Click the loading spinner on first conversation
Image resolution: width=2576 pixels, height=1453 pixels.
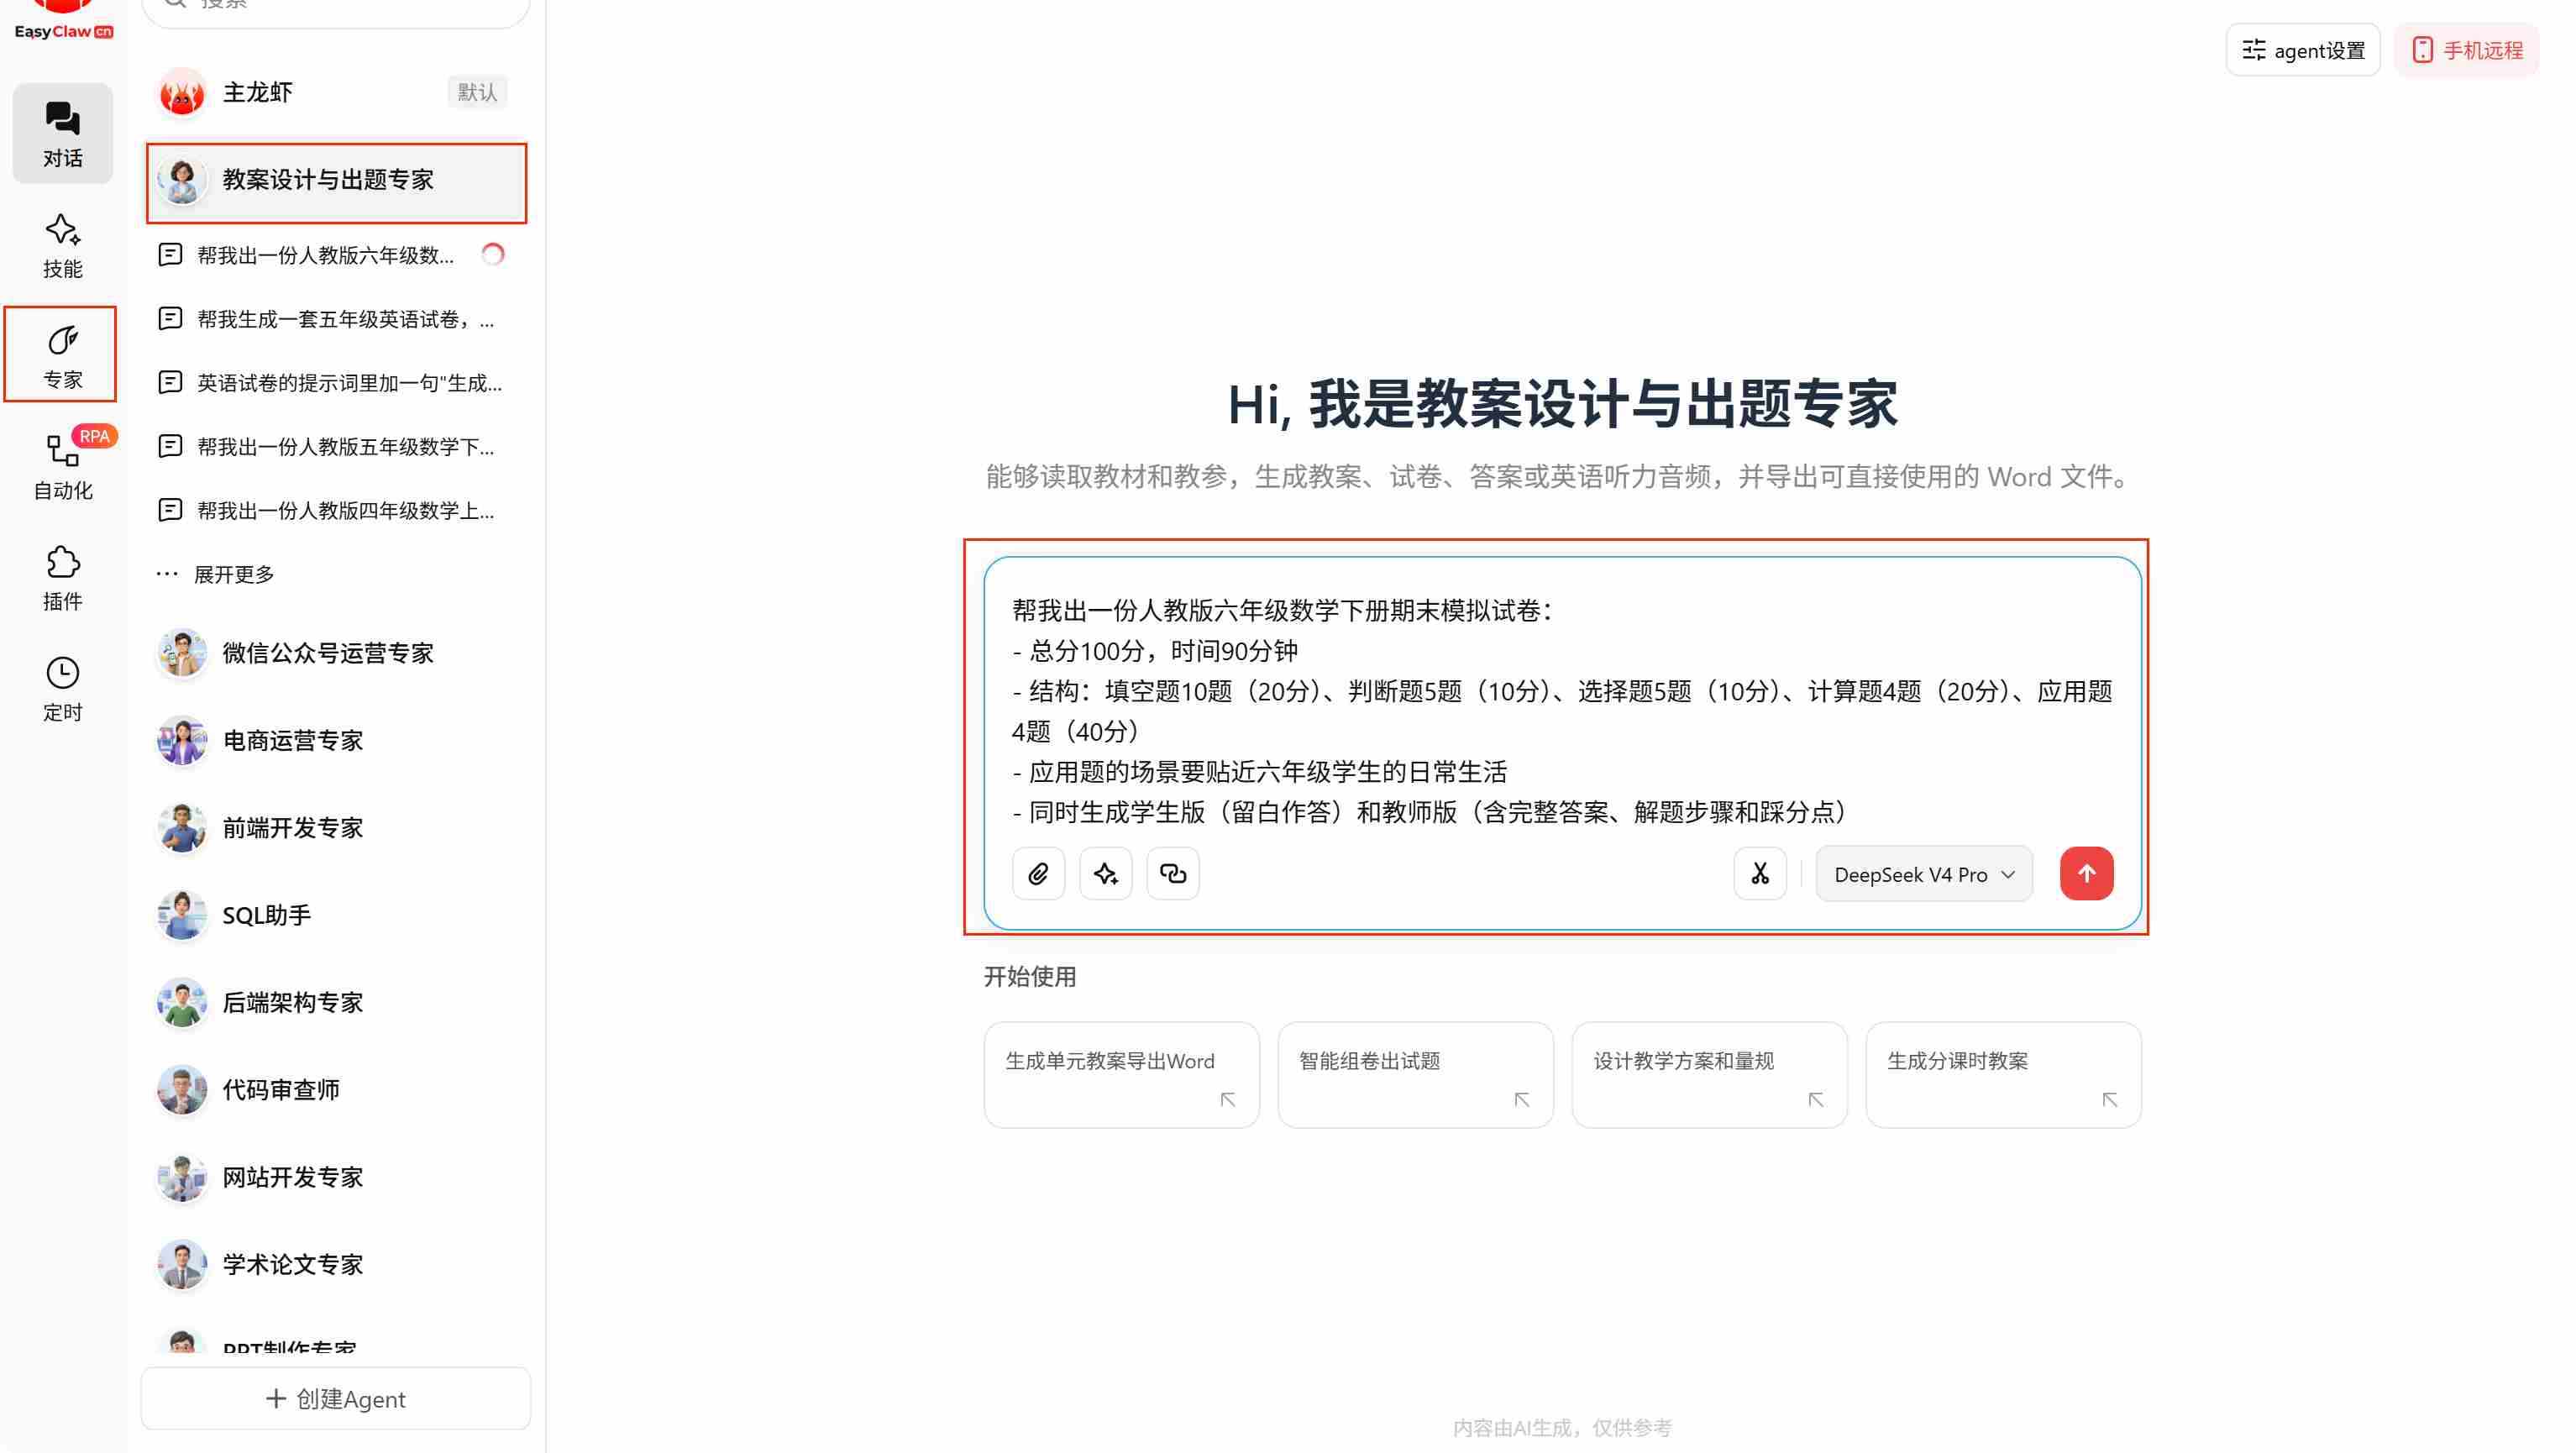pyautogui.click(x=492, y=255)
